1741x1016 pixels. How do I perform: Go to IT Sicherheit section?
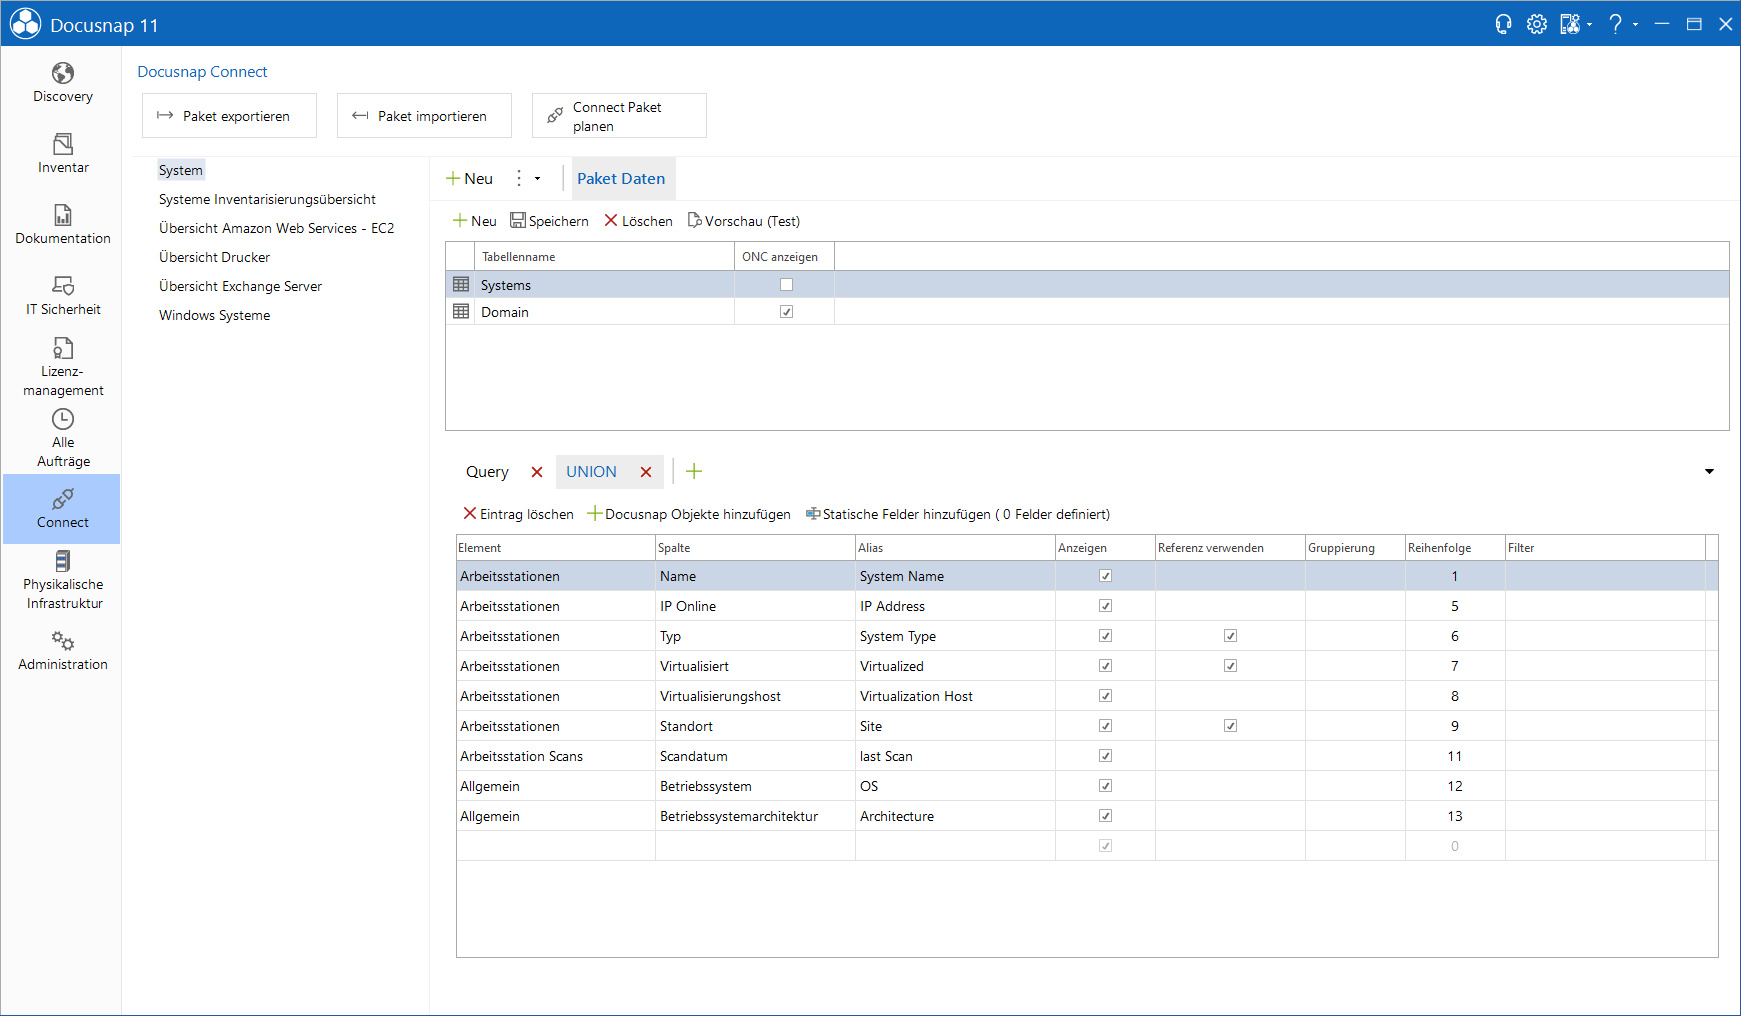click(62, 296)
